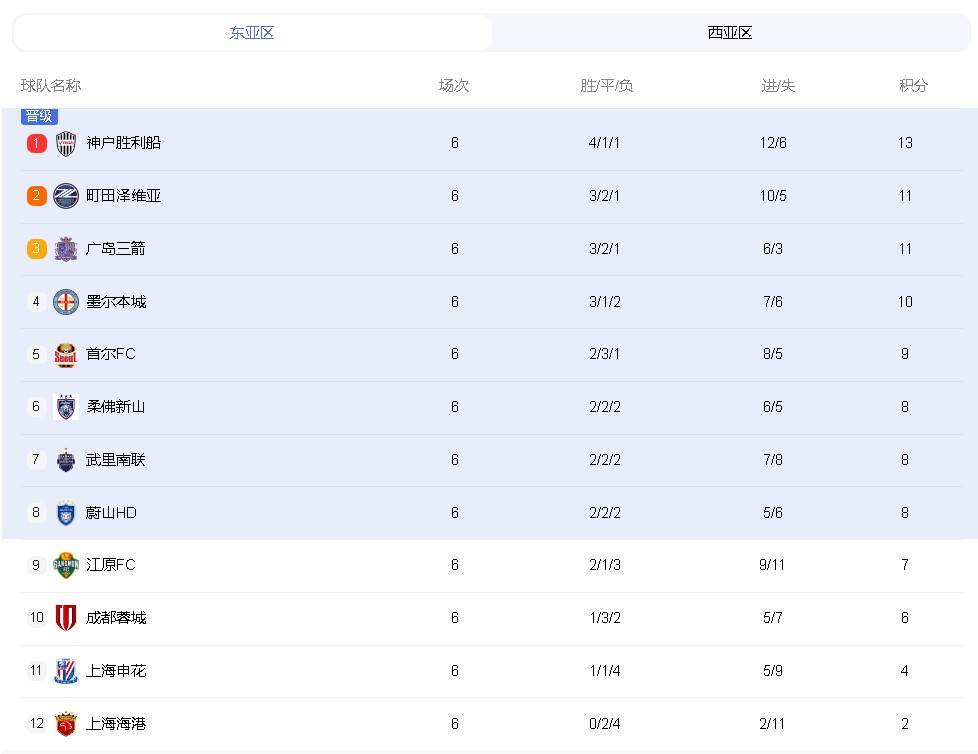Click the Sanfrecce Hiroshima (广岛三箭) badge

[x=65, y=248]
